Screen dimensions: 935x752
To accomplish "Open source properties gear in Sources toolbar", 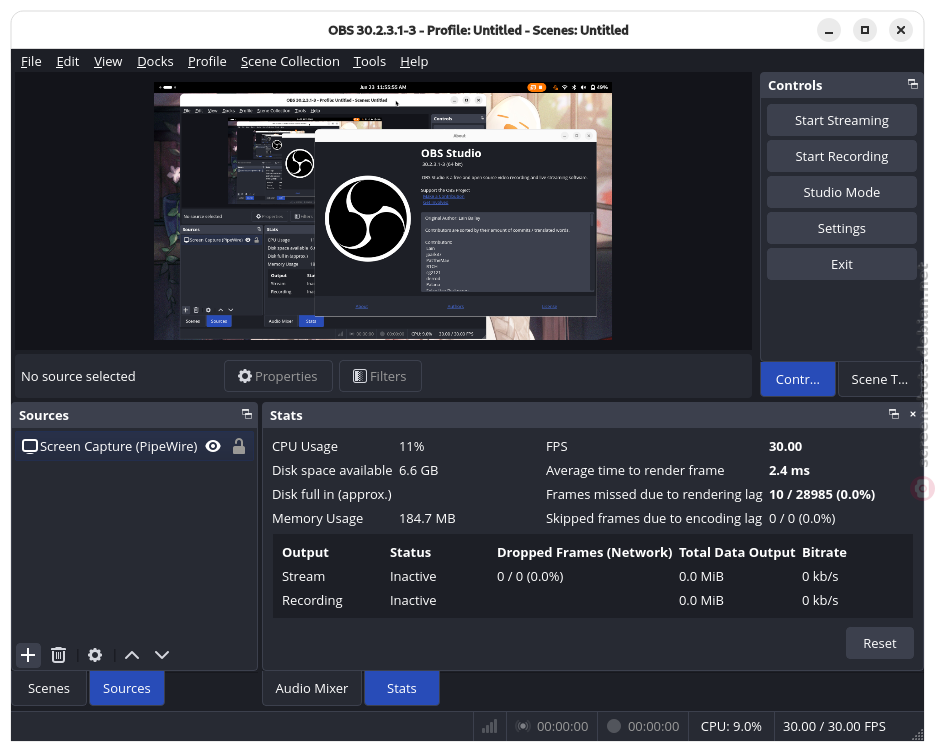I will tap(95, 655).
